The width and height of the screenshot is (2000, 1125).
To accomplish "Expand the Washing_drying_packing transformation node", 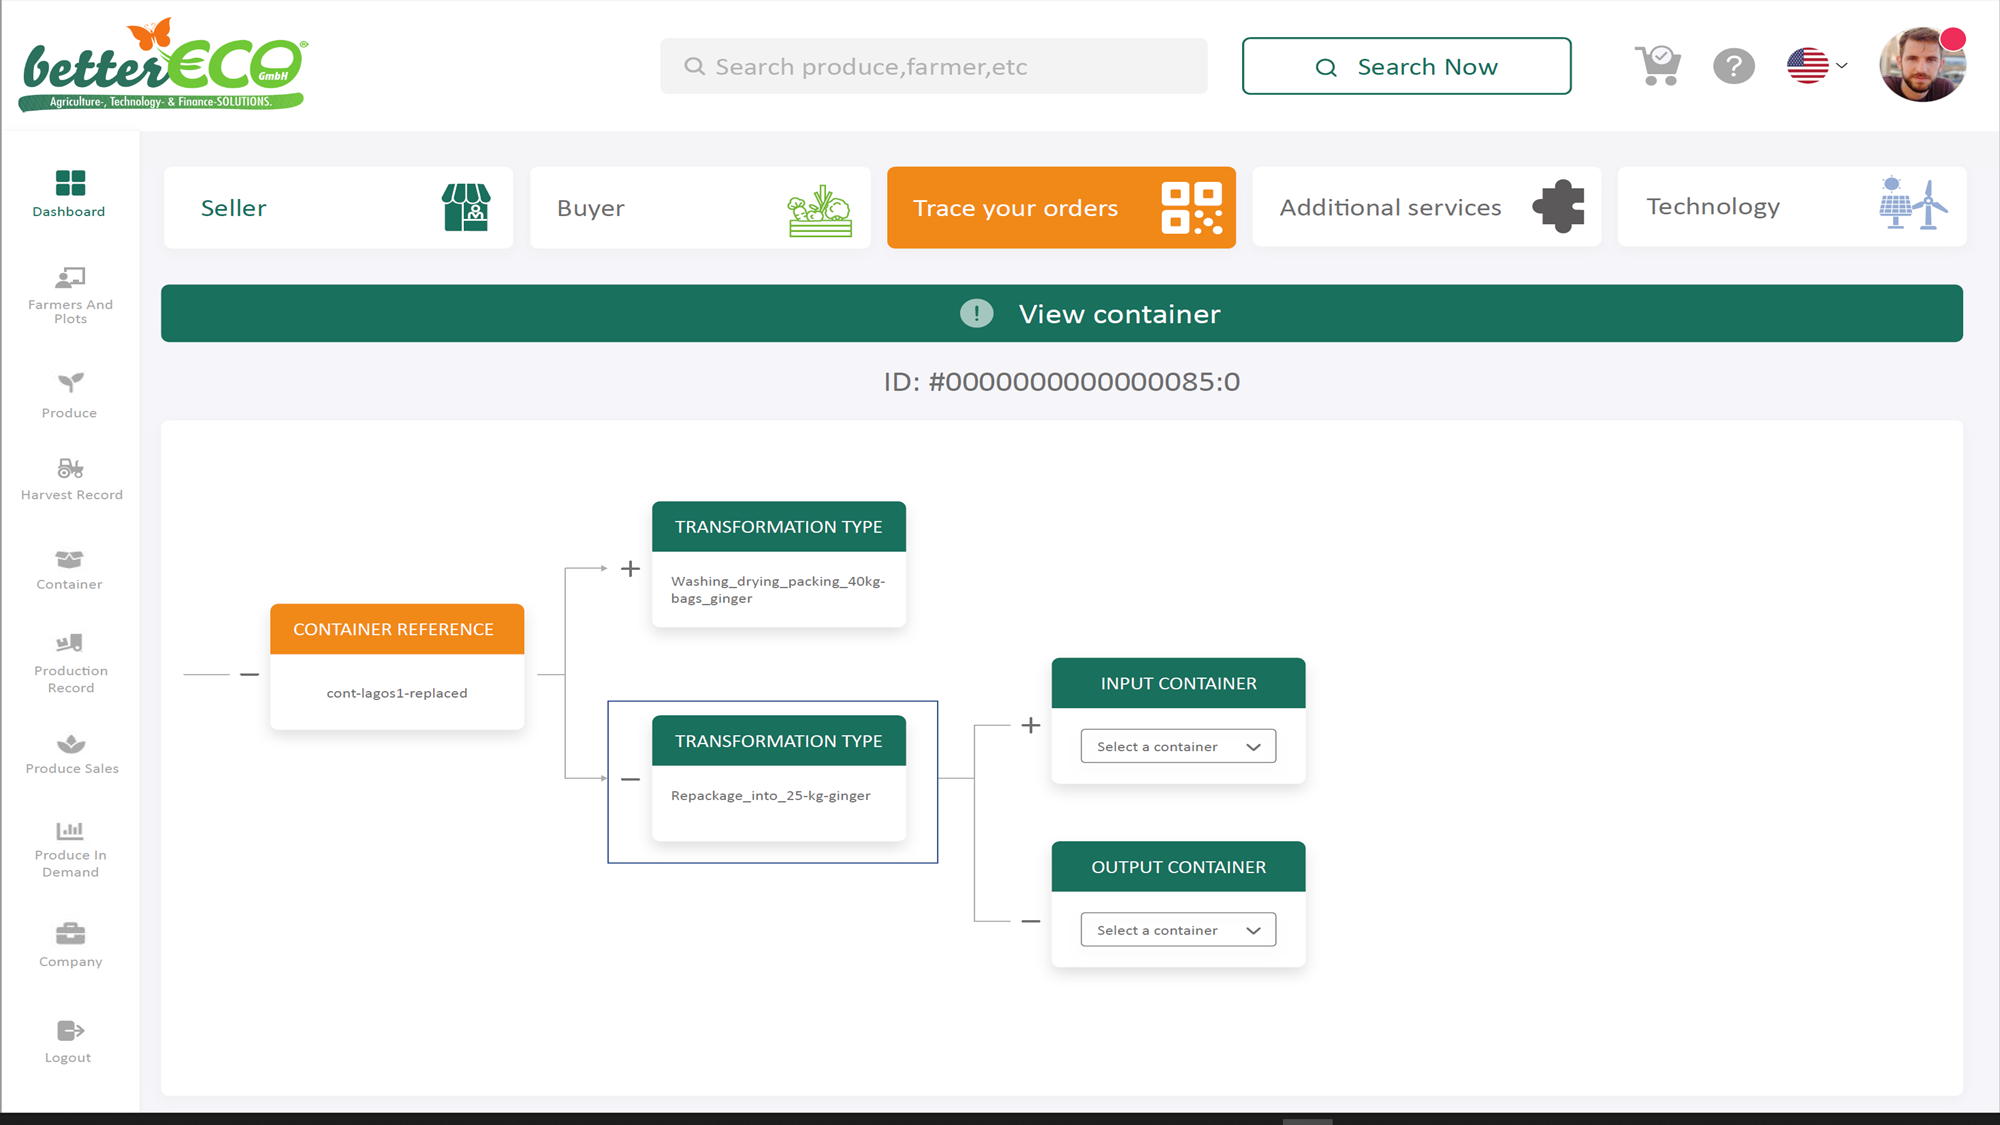I will click(x=630, y=569).
